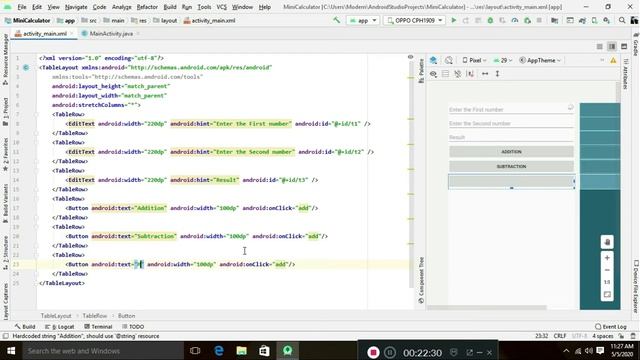
Task: Open the app run configuration dropdown
Action: pos(362,20)
